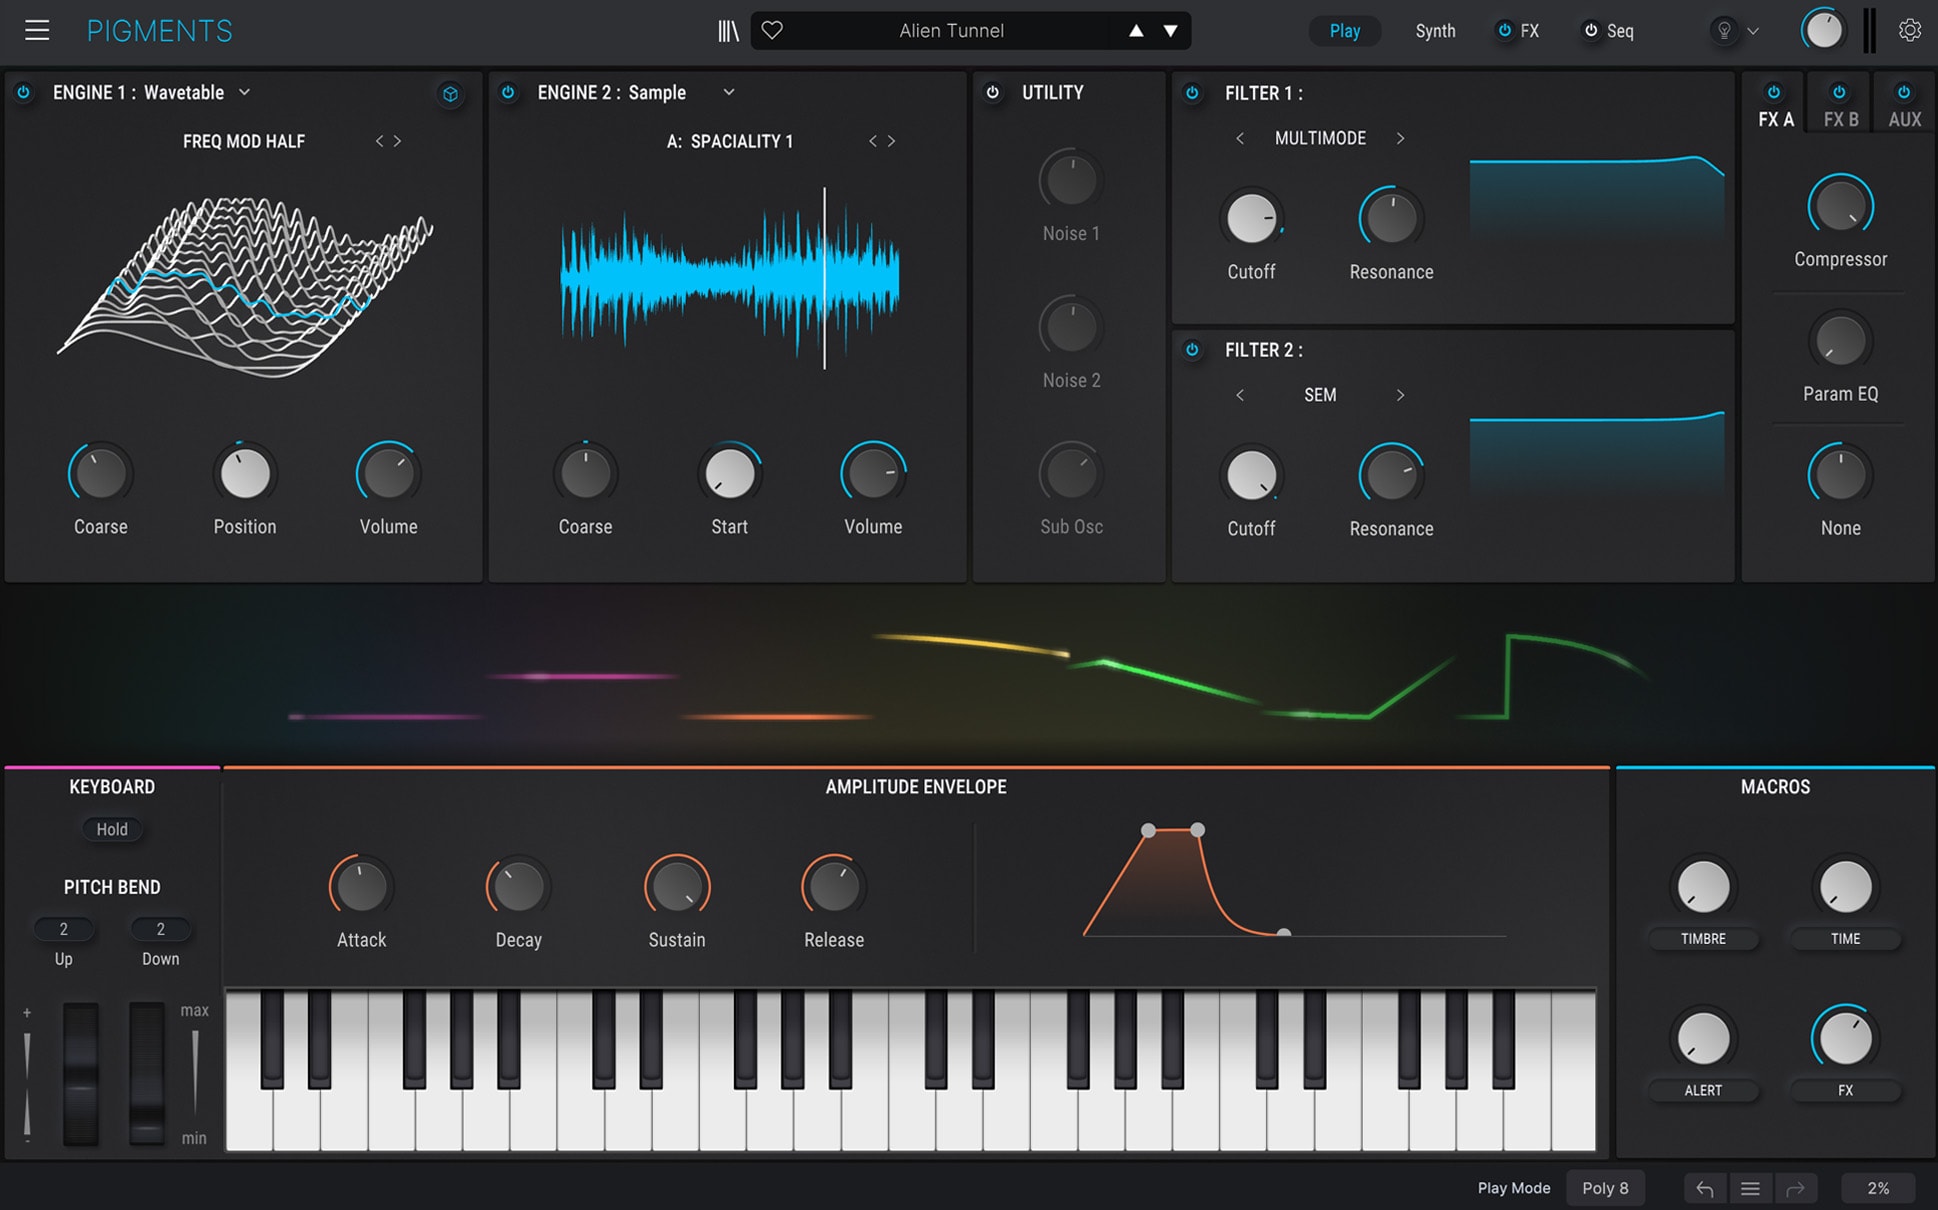1938x1210 pixels.
Task: Toggle FX A power button
Action: pos(1773,92)
